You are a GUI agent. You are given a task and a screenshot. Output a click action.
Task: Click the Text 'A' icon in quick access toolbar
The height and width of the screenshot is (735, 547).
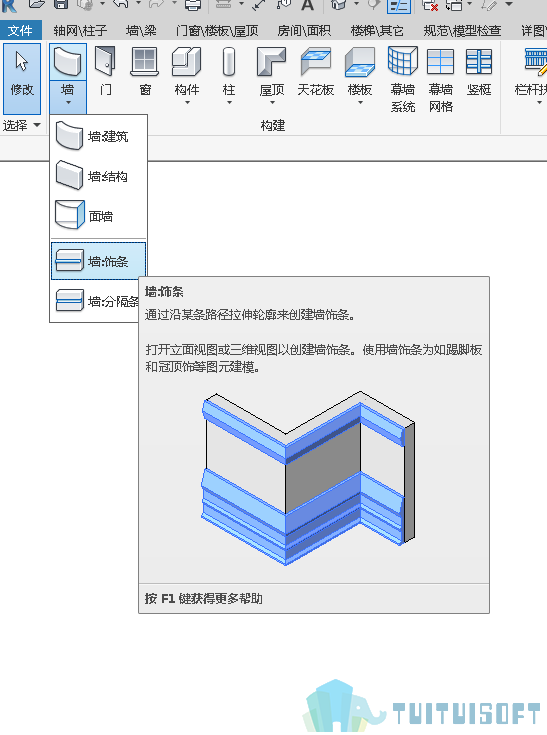click(307, 5)
